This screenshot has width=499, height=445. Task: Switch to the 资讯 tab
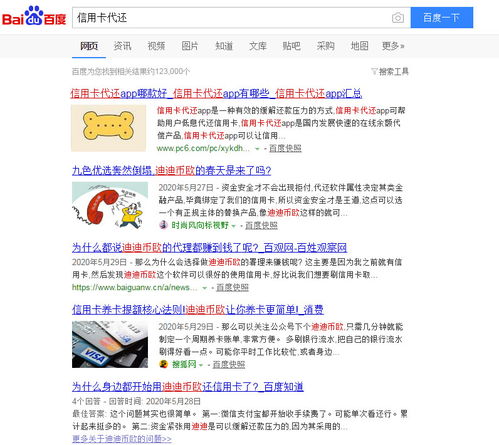pos(122,46)
